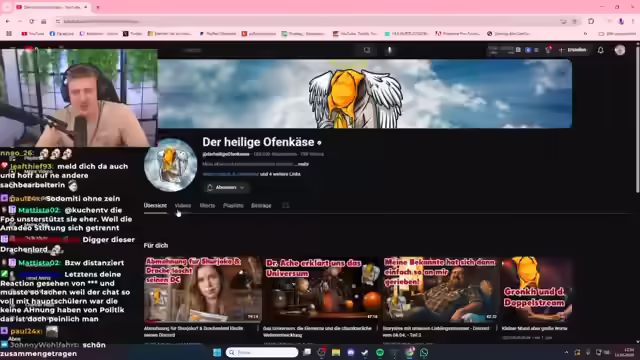The image size is (640, 360).
Task: Click the YouTube search magnifier icon
Action: point(367,50)
